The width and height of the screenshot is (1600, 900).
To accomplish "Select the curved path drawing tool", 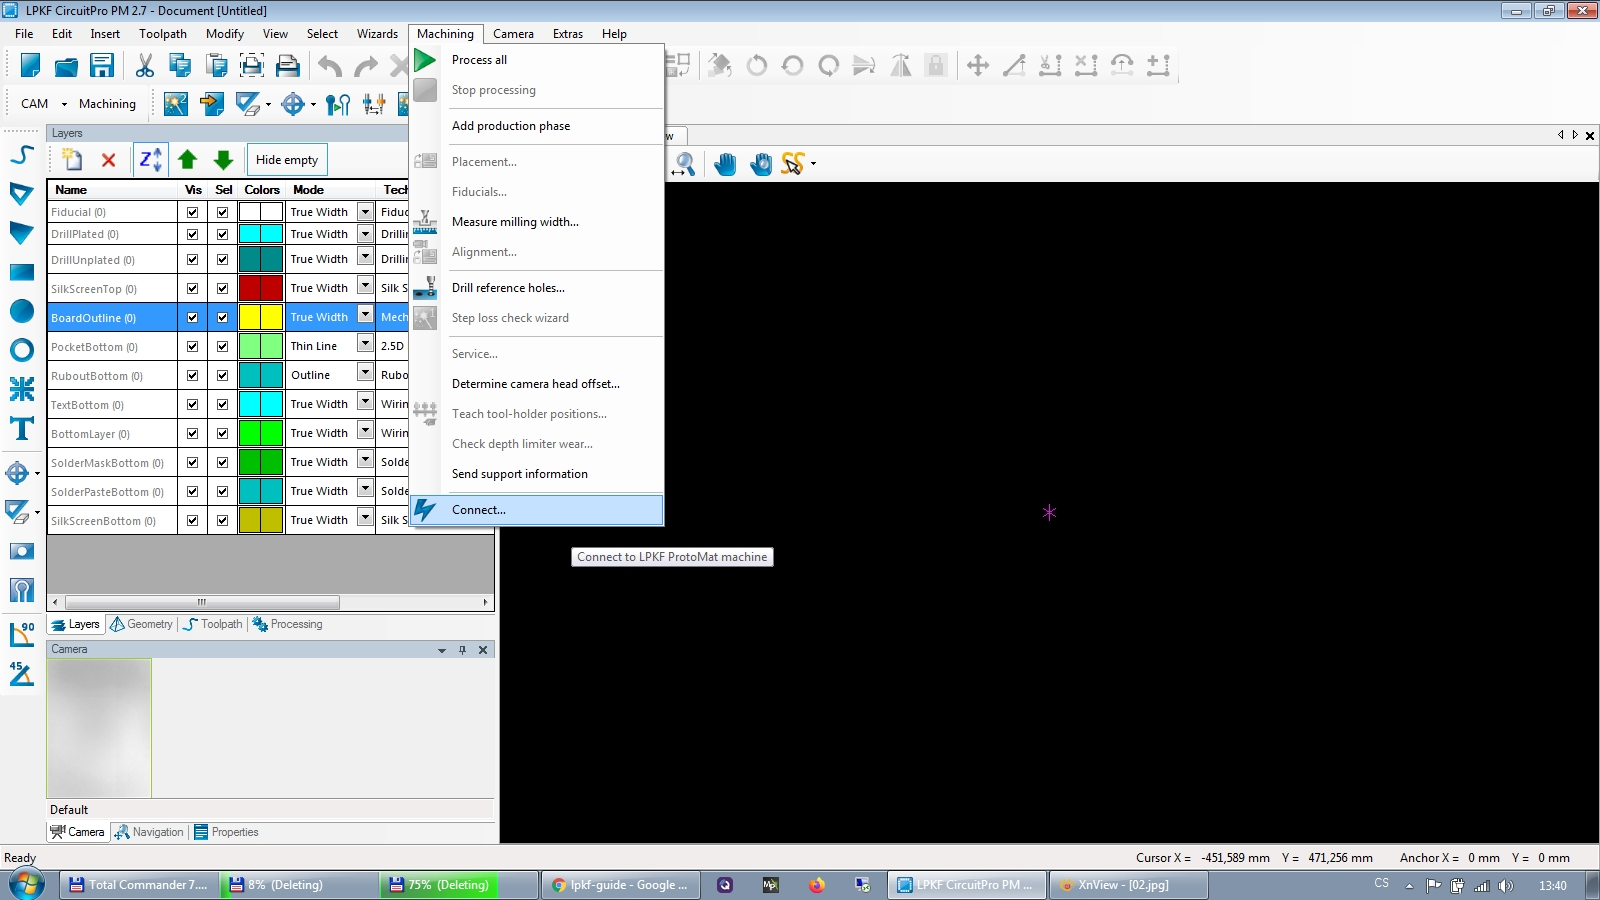I will 22,155.
